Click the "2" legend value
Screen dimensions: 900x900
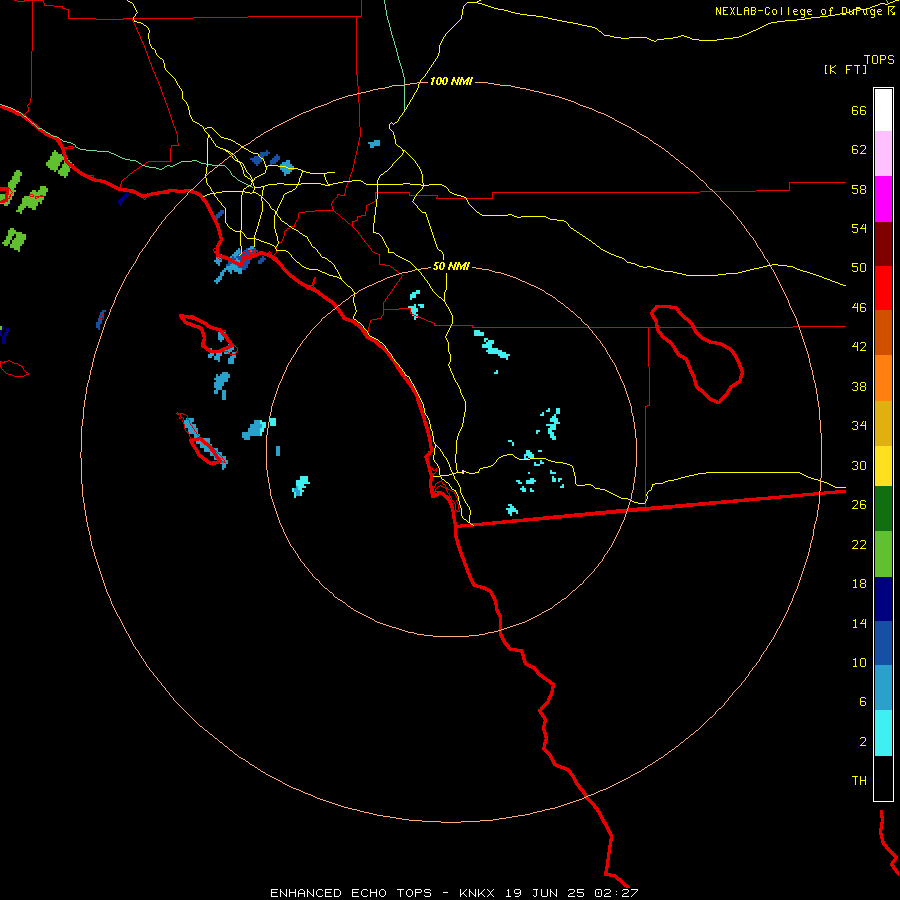pyautogui.click(x=863, y=742)
